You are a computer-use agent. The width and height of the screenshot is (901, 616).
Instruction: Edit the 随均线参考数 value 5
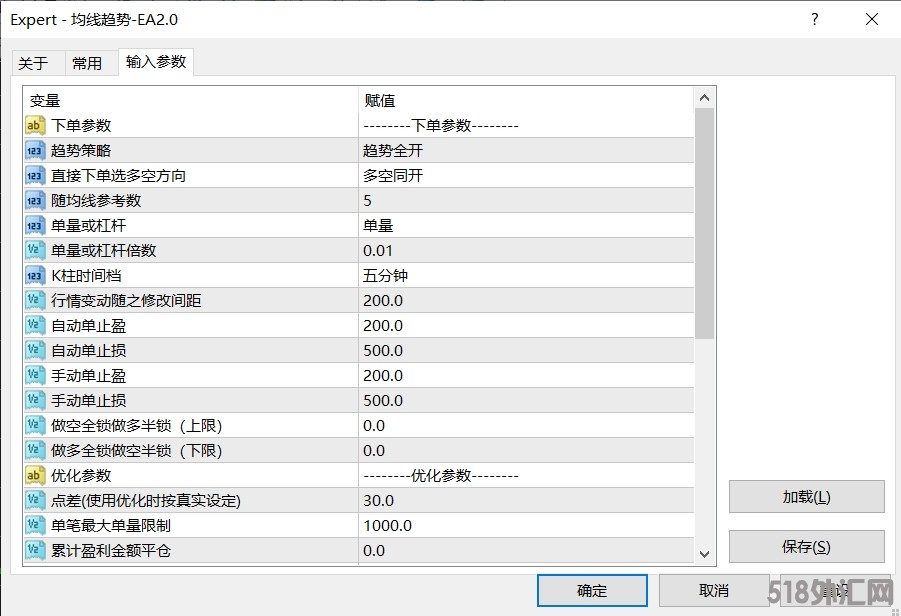click(526, 201)
